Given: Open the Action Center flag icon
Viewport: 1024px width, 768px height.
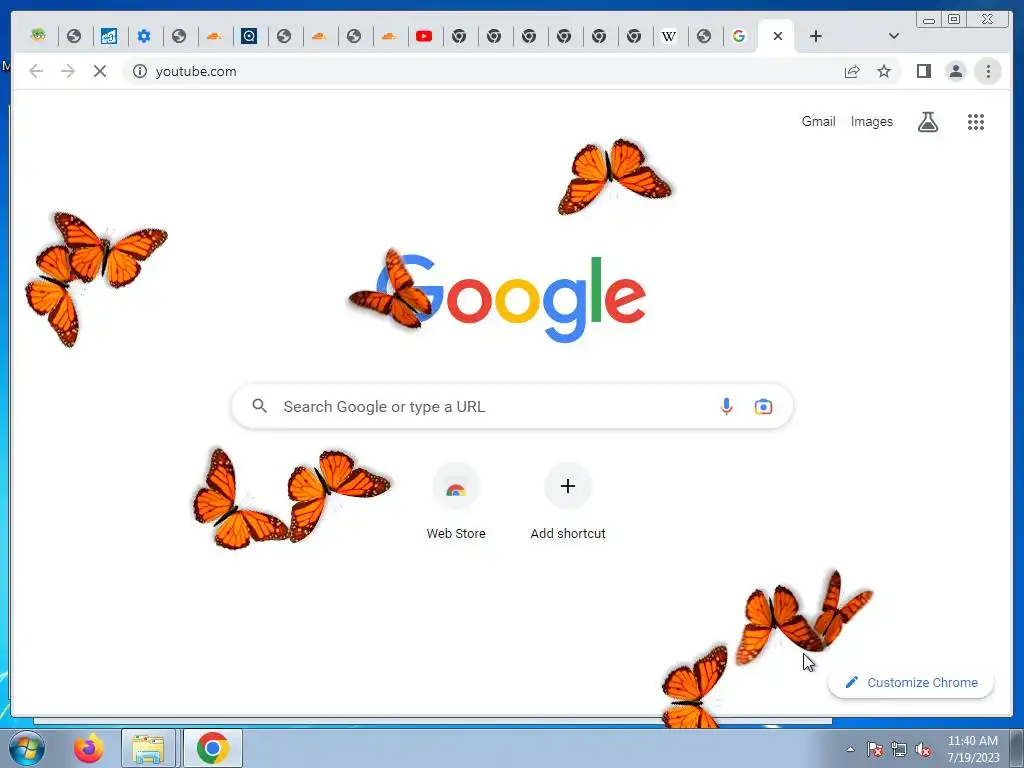Looking at the screenshot, I should pyautogui.click(x=874, y=749).
